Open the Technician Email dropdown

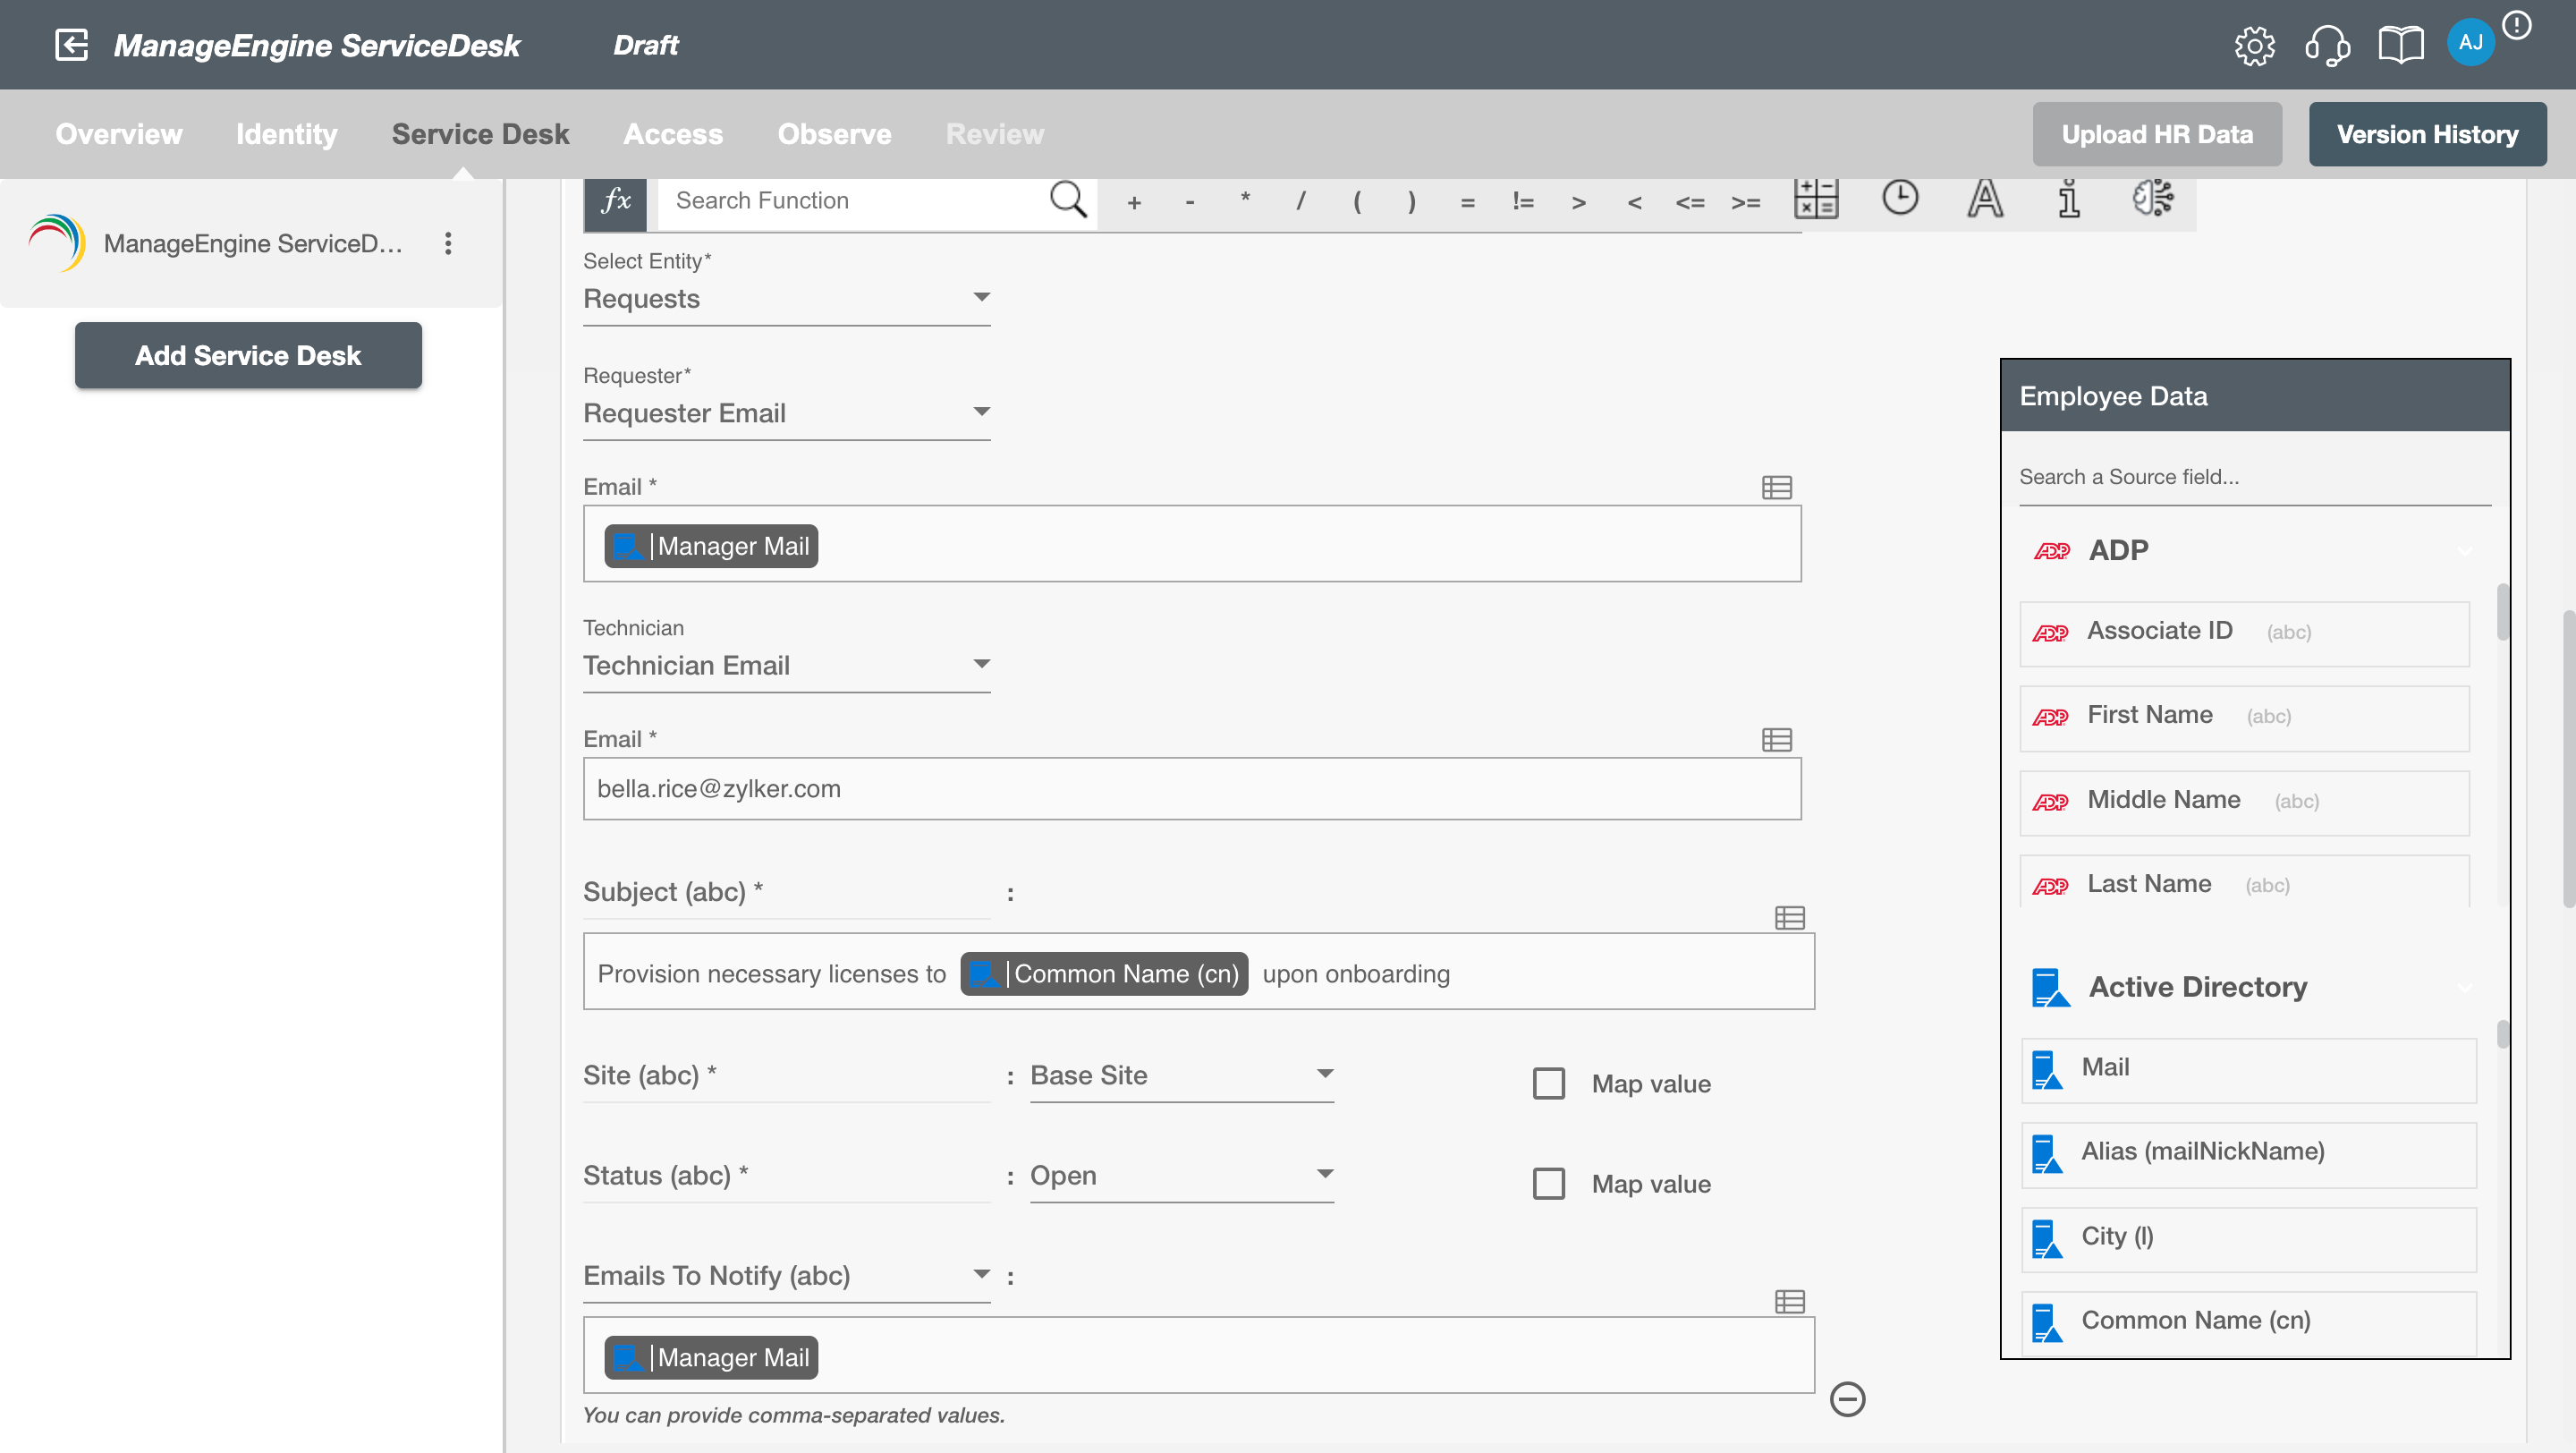(x=786, y=665)
